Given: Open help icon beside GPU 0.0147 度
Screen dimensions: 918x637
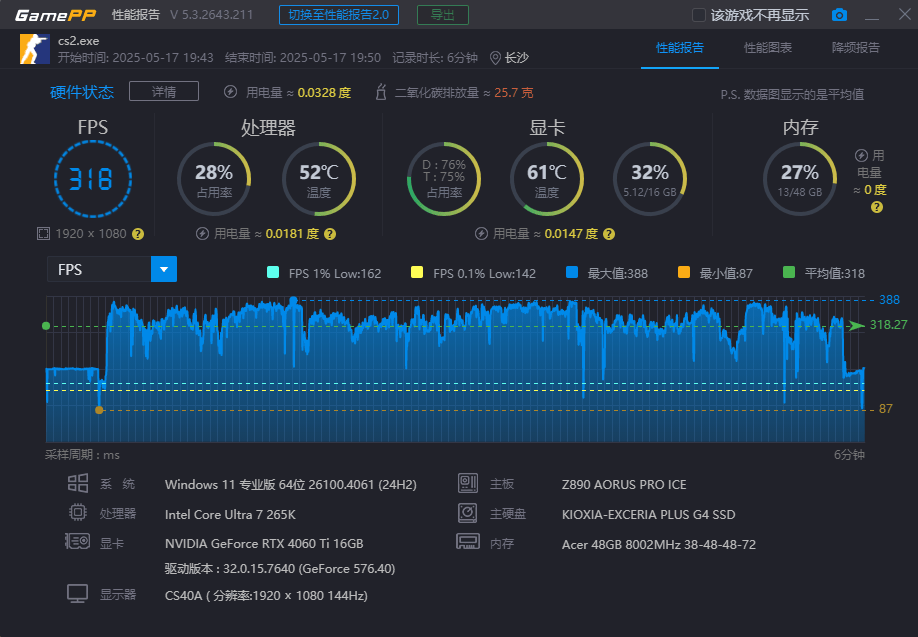Looking at the screenshot, I should [609, 234].
